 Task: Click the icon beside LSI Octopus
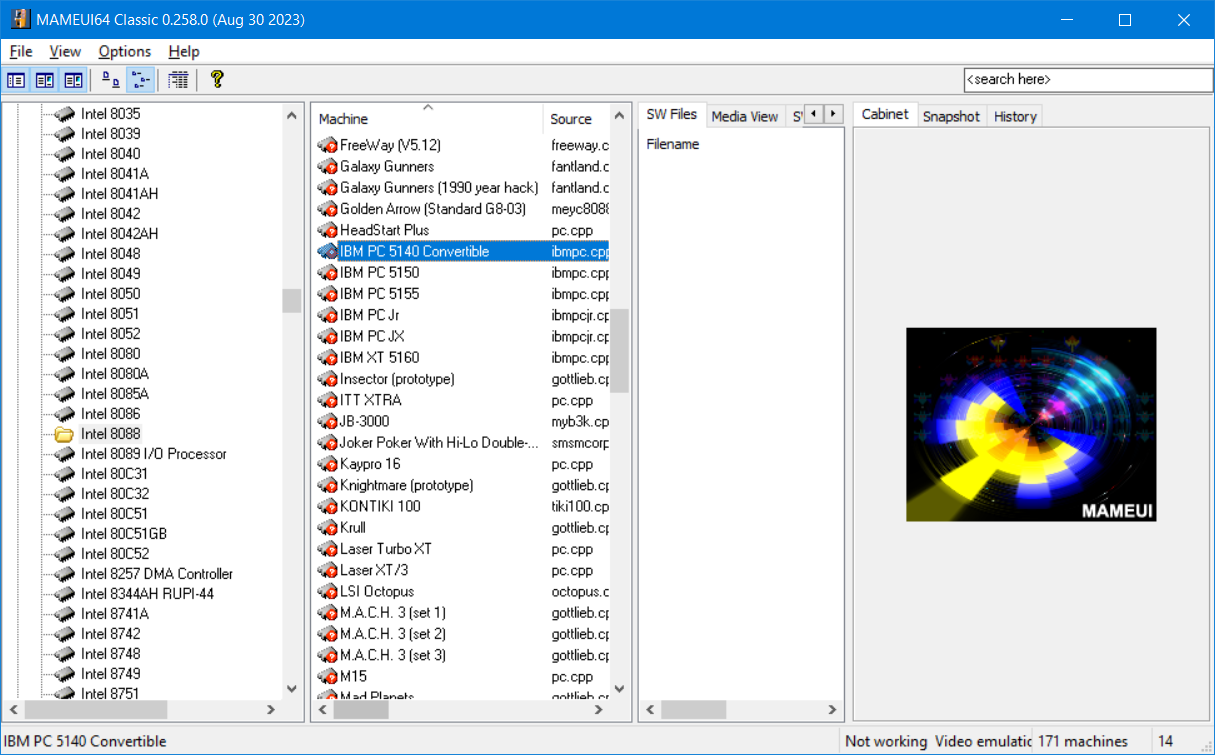click(327, 591)
